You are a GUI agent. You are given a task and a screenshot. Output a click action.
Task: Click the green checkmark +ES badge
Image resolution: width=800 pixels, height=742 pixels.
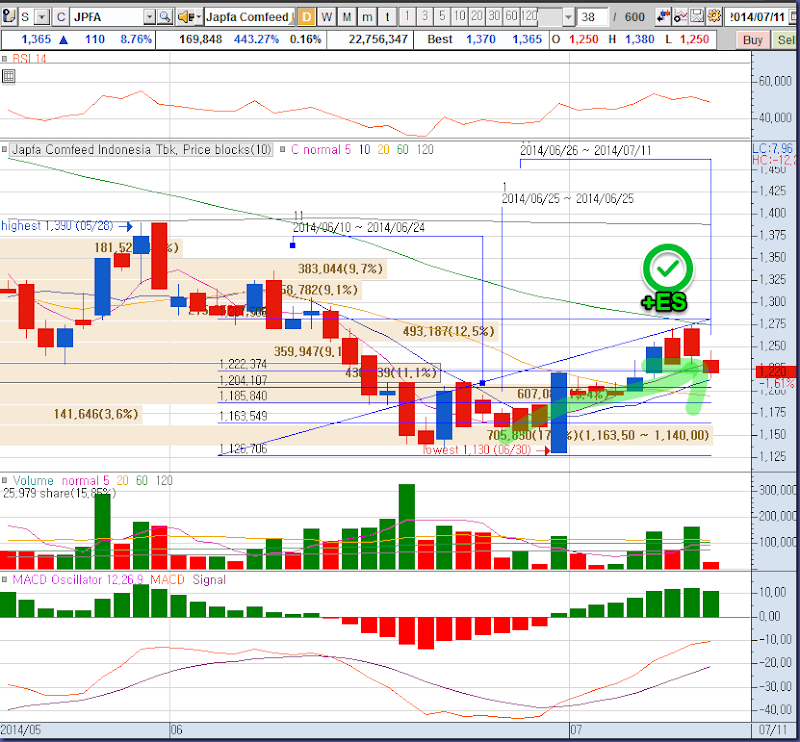point(667,279)
